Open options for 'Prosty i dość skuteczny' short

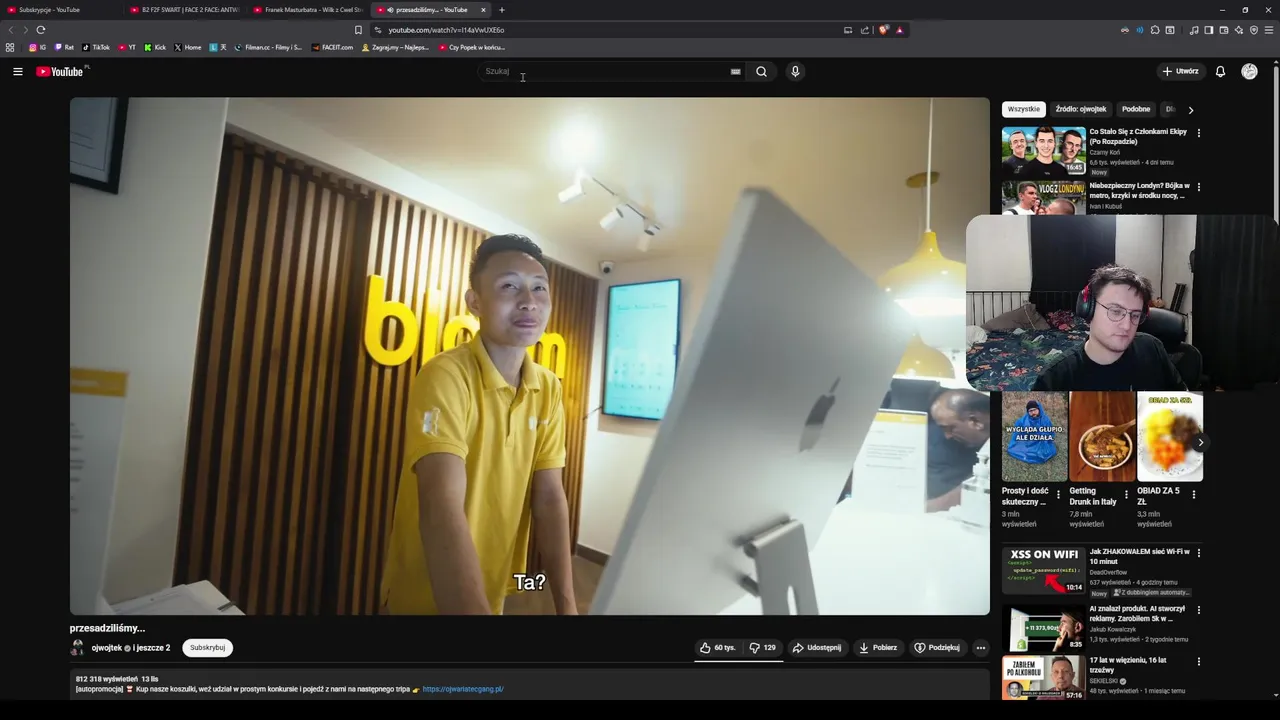(x=1058, y=494)
